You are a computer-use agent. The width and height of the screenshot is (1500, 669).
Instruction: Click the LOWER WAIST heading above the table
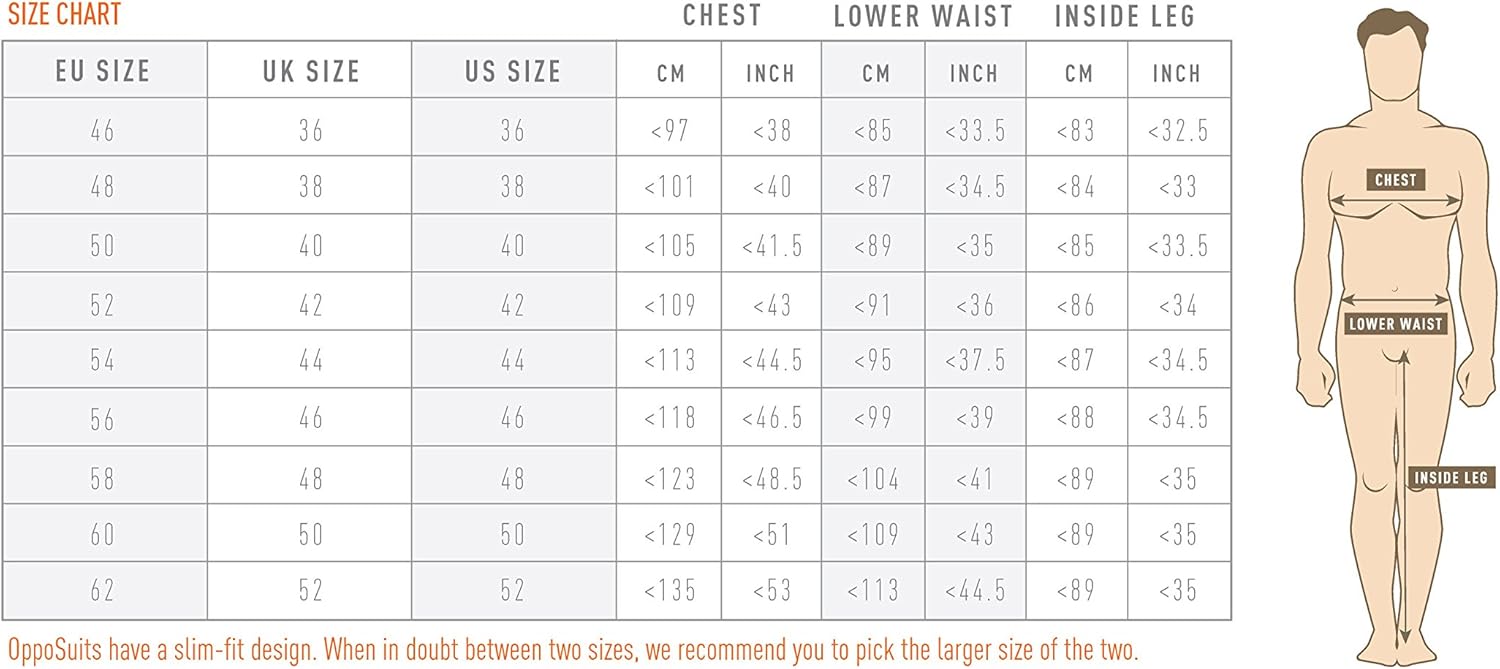point(923,16)
